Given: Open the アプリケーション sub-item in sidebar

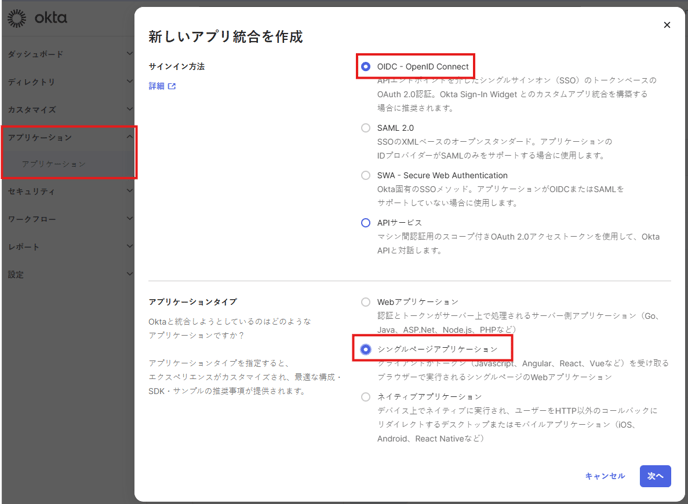Looking at the screenshot, I should pos(54,164).
